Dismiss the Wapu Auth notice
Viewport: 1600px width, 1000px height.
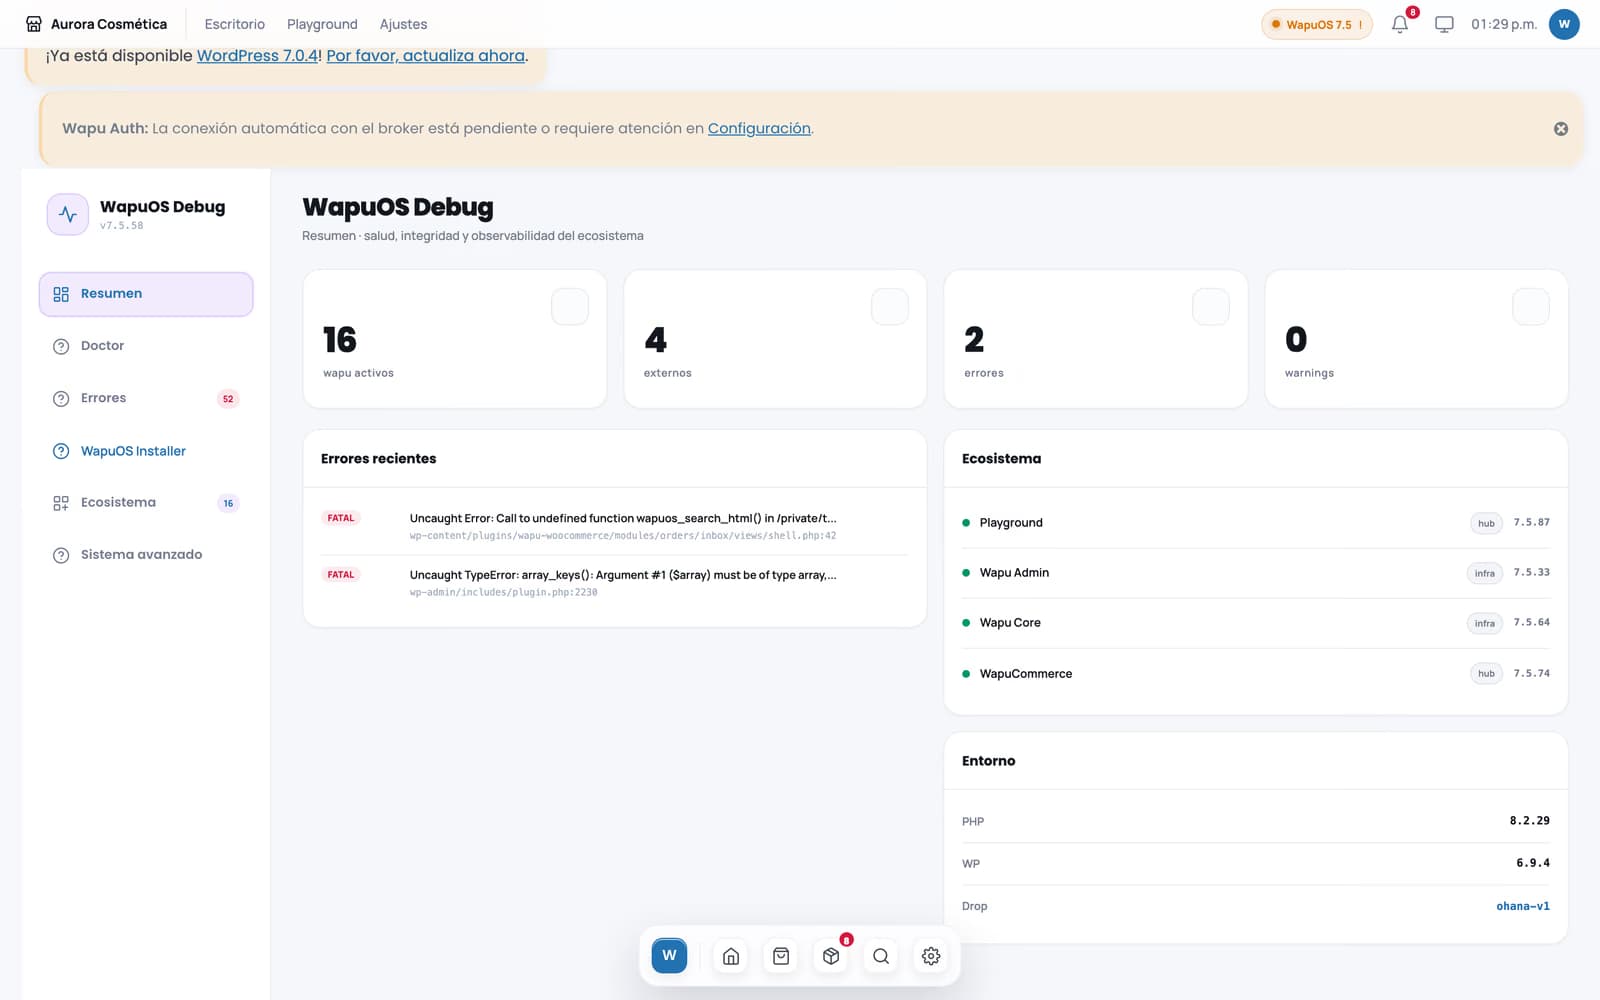1561,129
